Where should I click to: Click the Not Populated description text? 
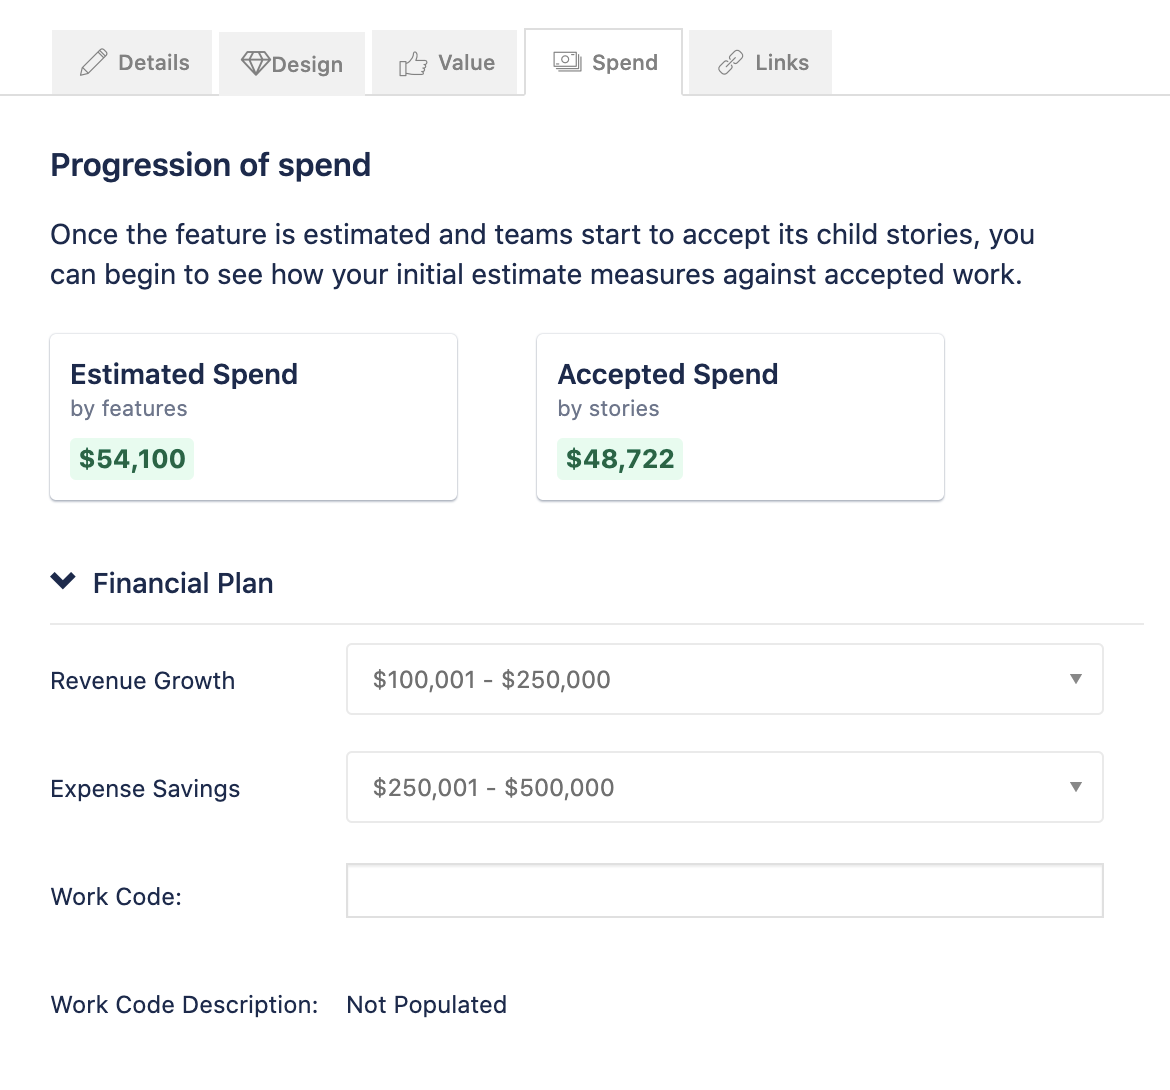427,1005
